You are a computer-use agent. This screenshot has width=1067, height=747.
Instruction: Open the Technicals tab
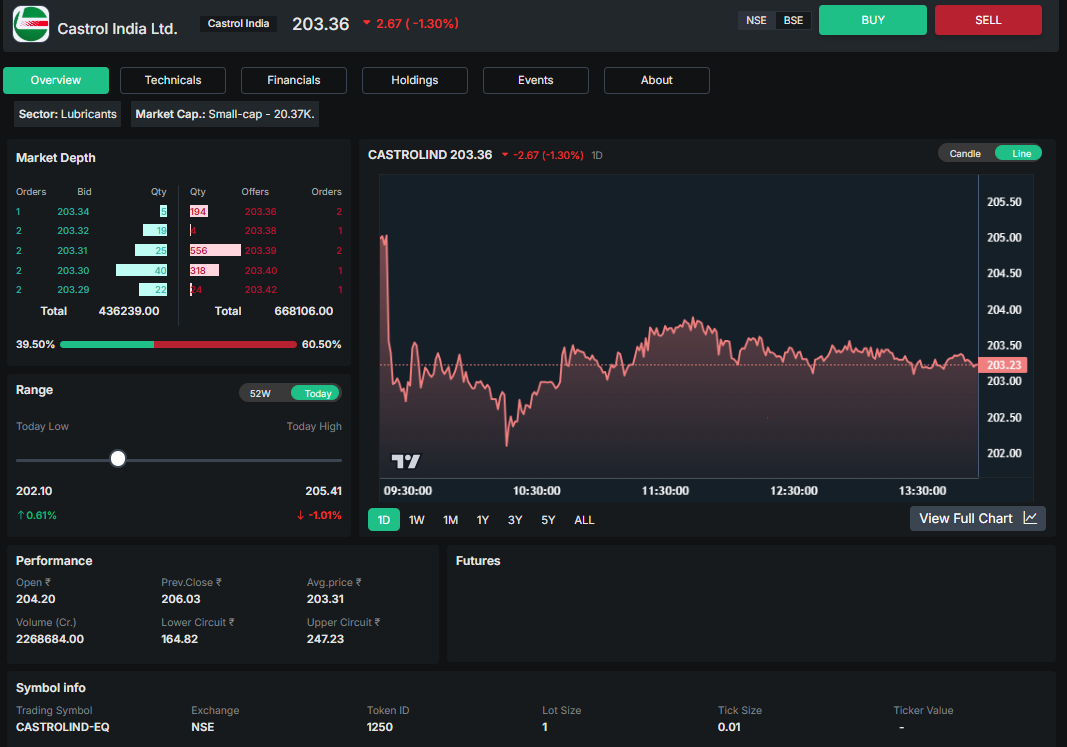coord(172,80)
